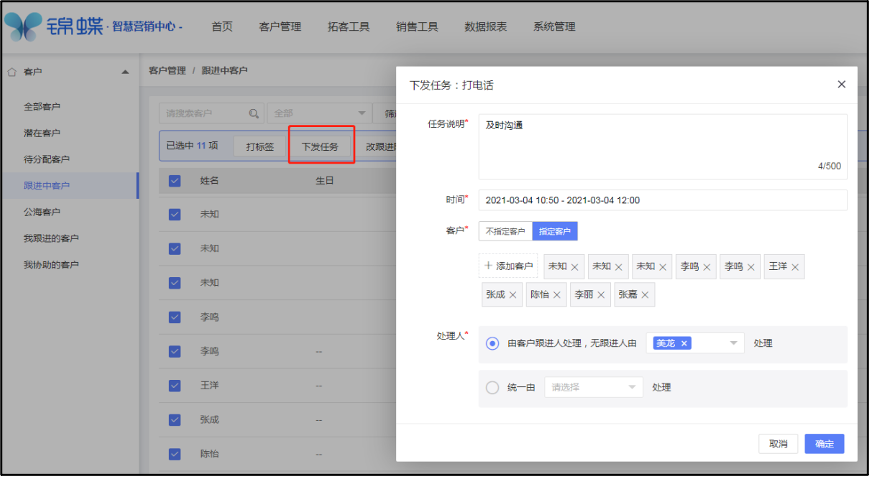Click the 已选中 11 项 text
This screenshot has height=477, width=870.
tap(192, 146)
